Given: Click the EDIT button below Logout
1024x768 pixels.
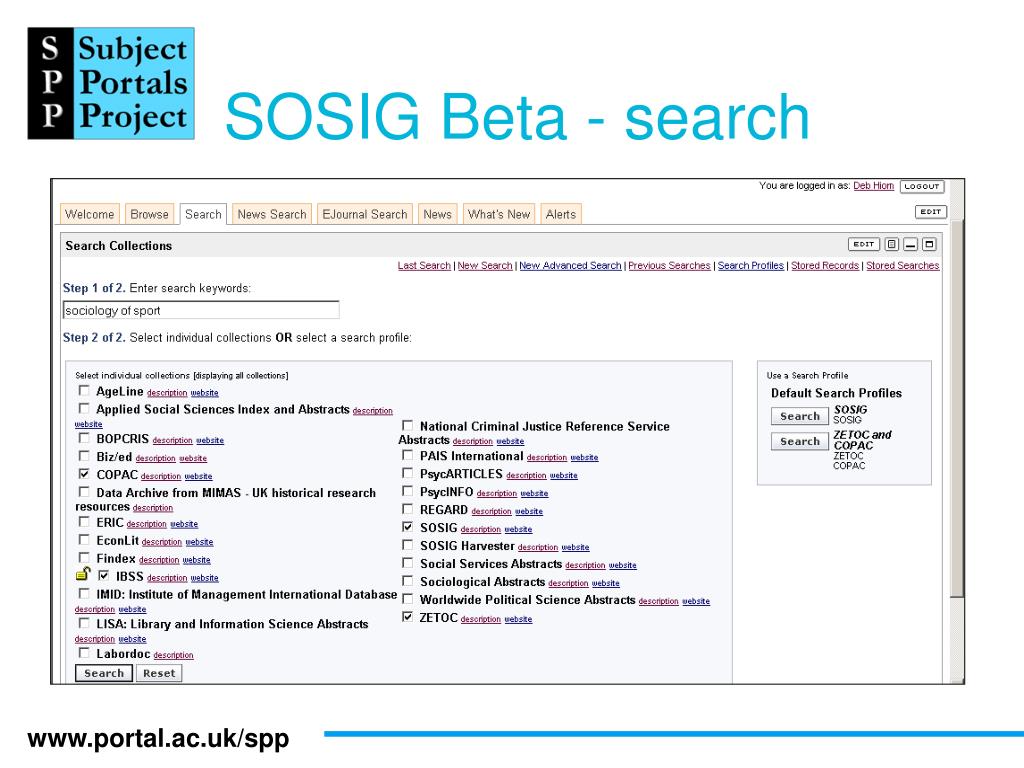Looking at the screenshot, I should 930,212.
